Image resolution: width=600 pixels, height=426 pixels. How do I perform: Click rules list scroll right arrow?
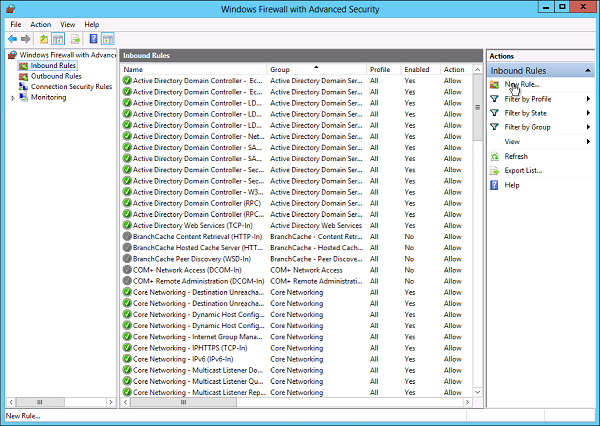pyautogui.click(x=468, y=402)
